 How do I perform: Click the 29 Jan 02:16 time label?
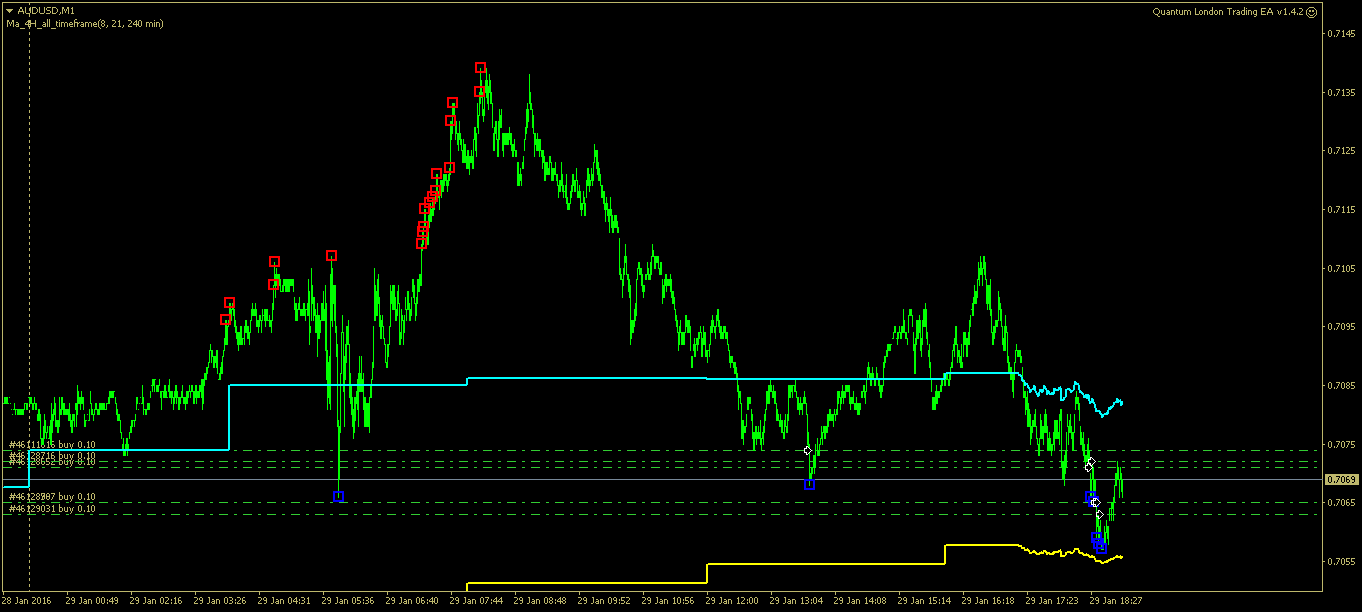[x=156, y=601]
